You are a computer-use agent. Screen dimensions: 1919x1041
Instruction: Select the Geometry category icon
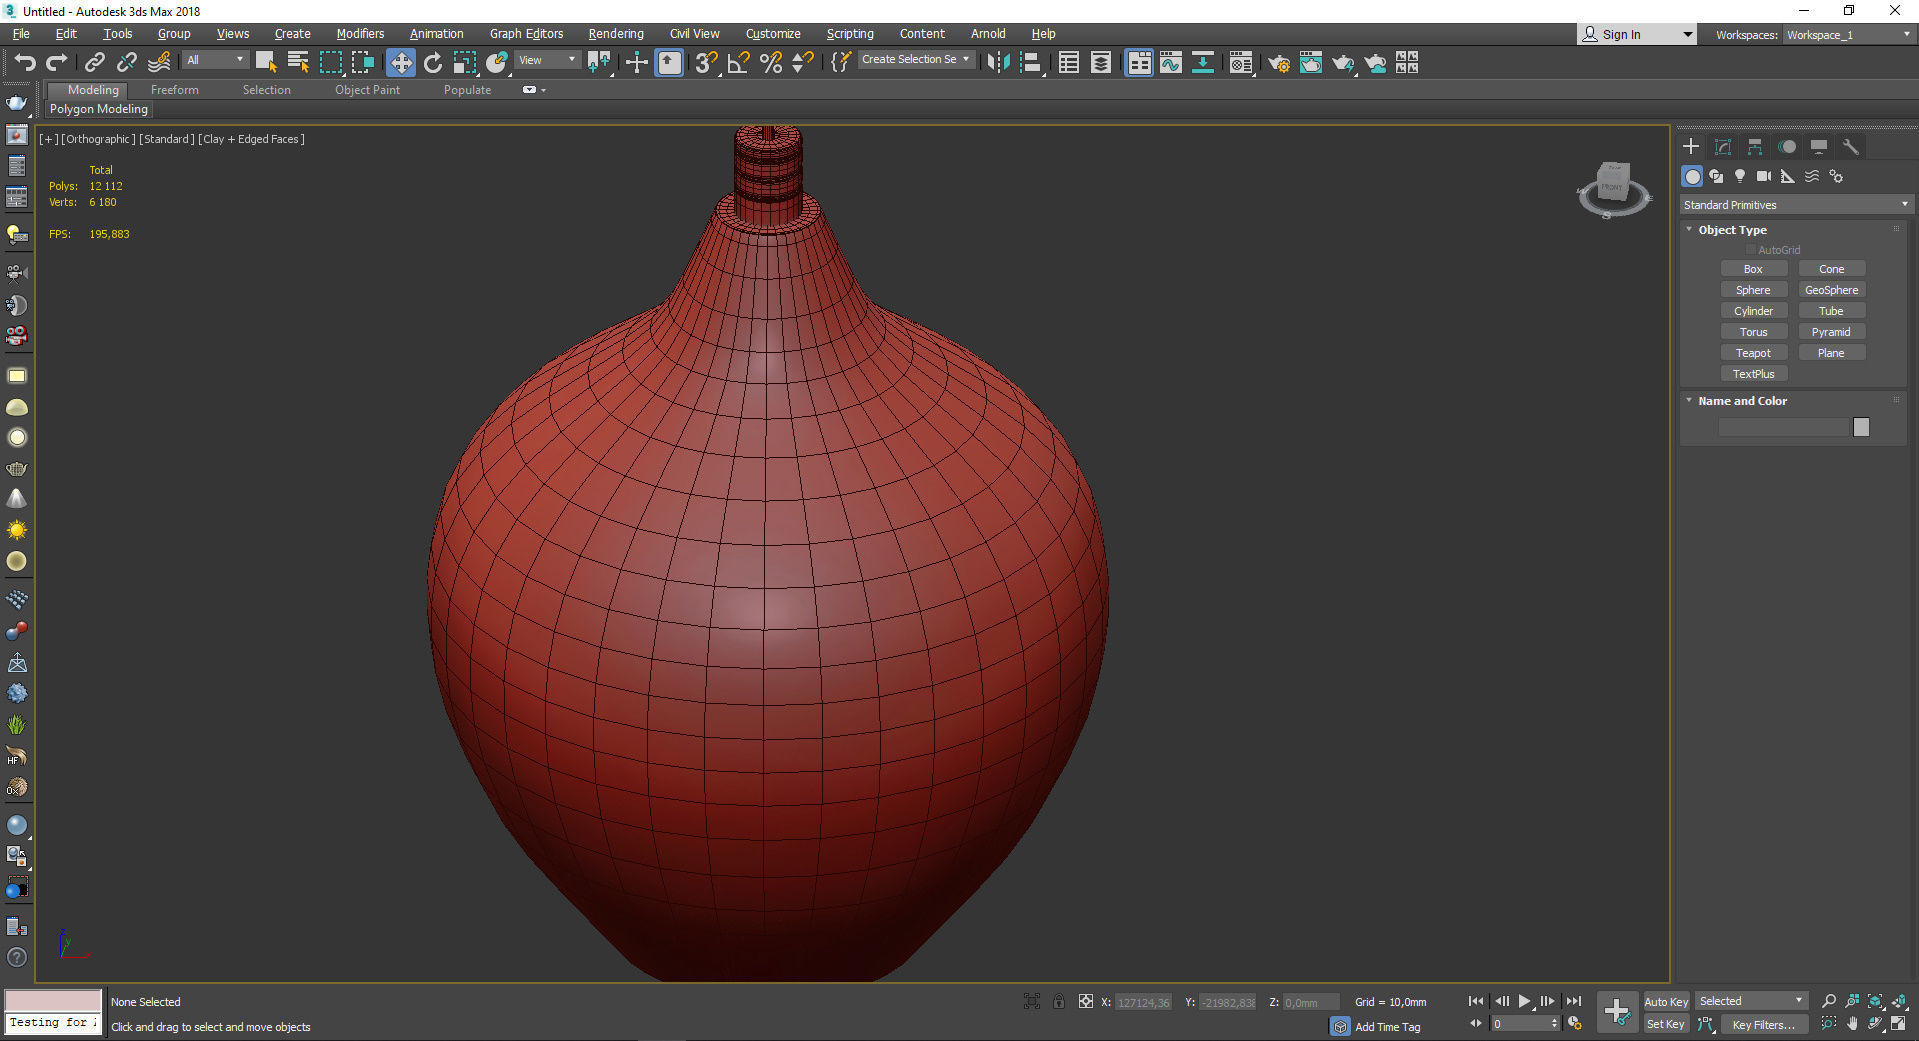pyautogui.click(x=1692, y=176)
